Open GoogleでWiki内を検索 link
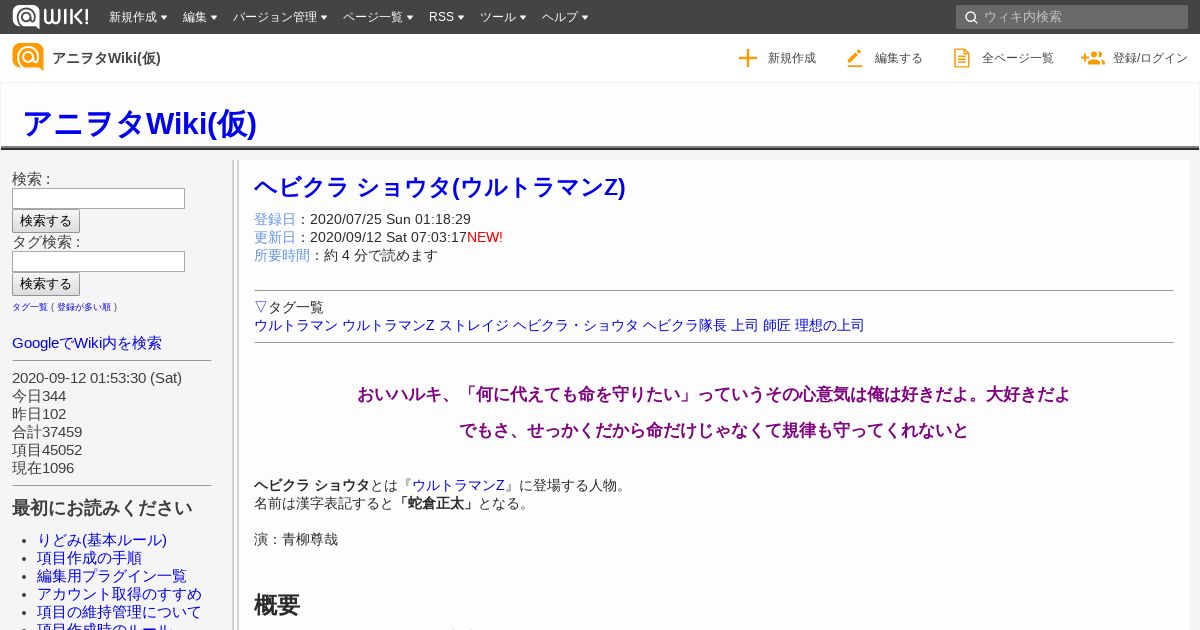Image resolution: width=1200 pixels, height=630 pixels. (x=87, y=343)
